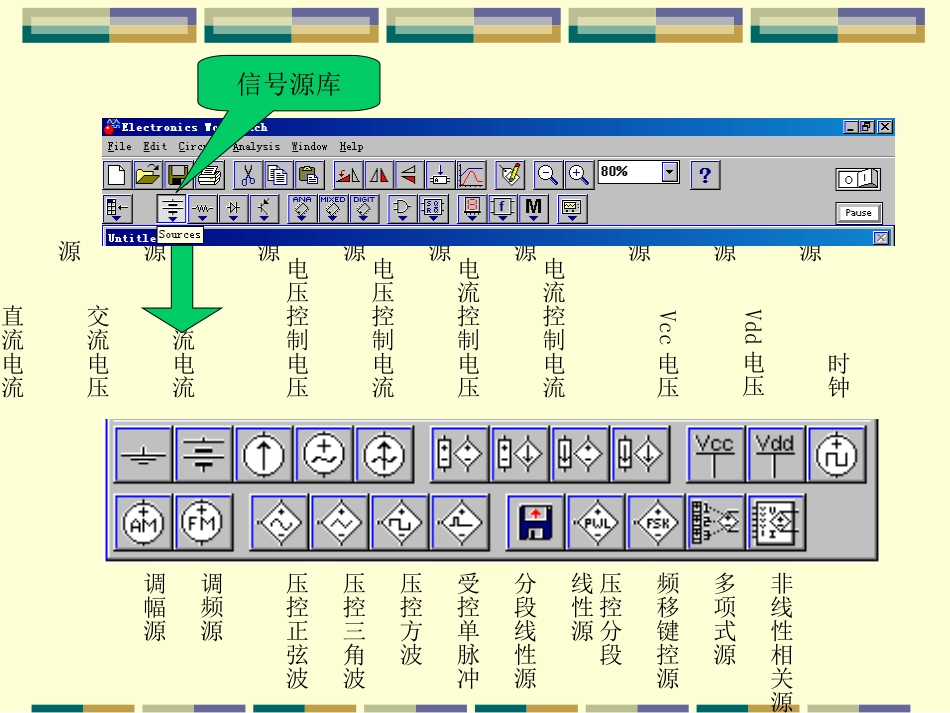
Task: Flip component vertically icon
Action: pyautogui.click(x=409, y=176)
